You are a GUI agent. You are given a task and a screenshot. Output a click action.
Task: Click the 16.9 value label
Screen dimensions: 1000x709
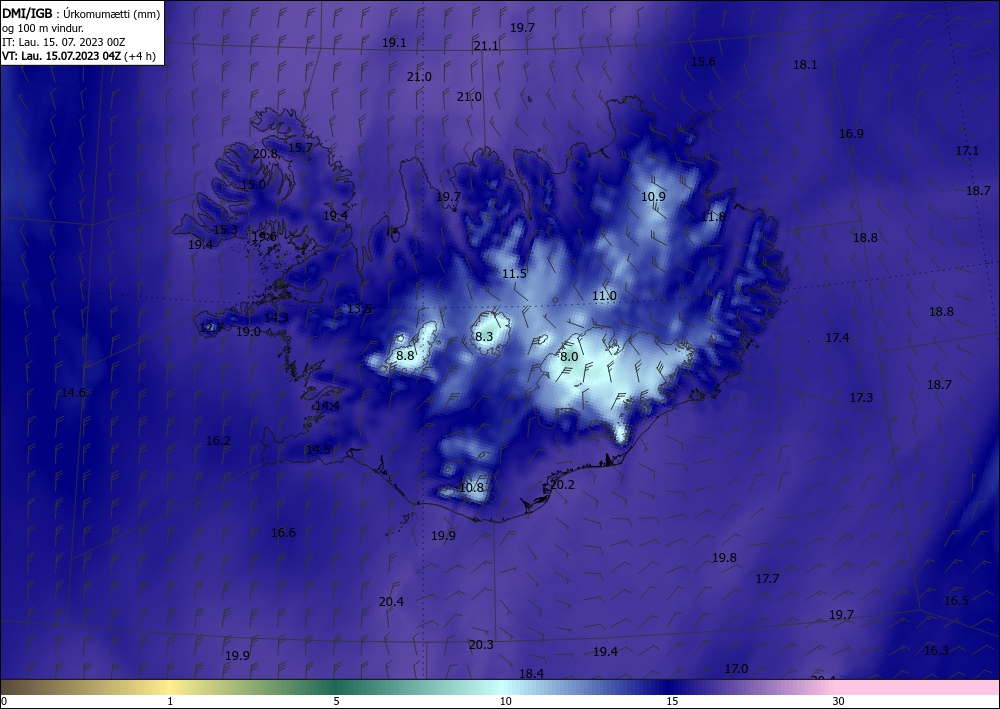coord(851,134)
